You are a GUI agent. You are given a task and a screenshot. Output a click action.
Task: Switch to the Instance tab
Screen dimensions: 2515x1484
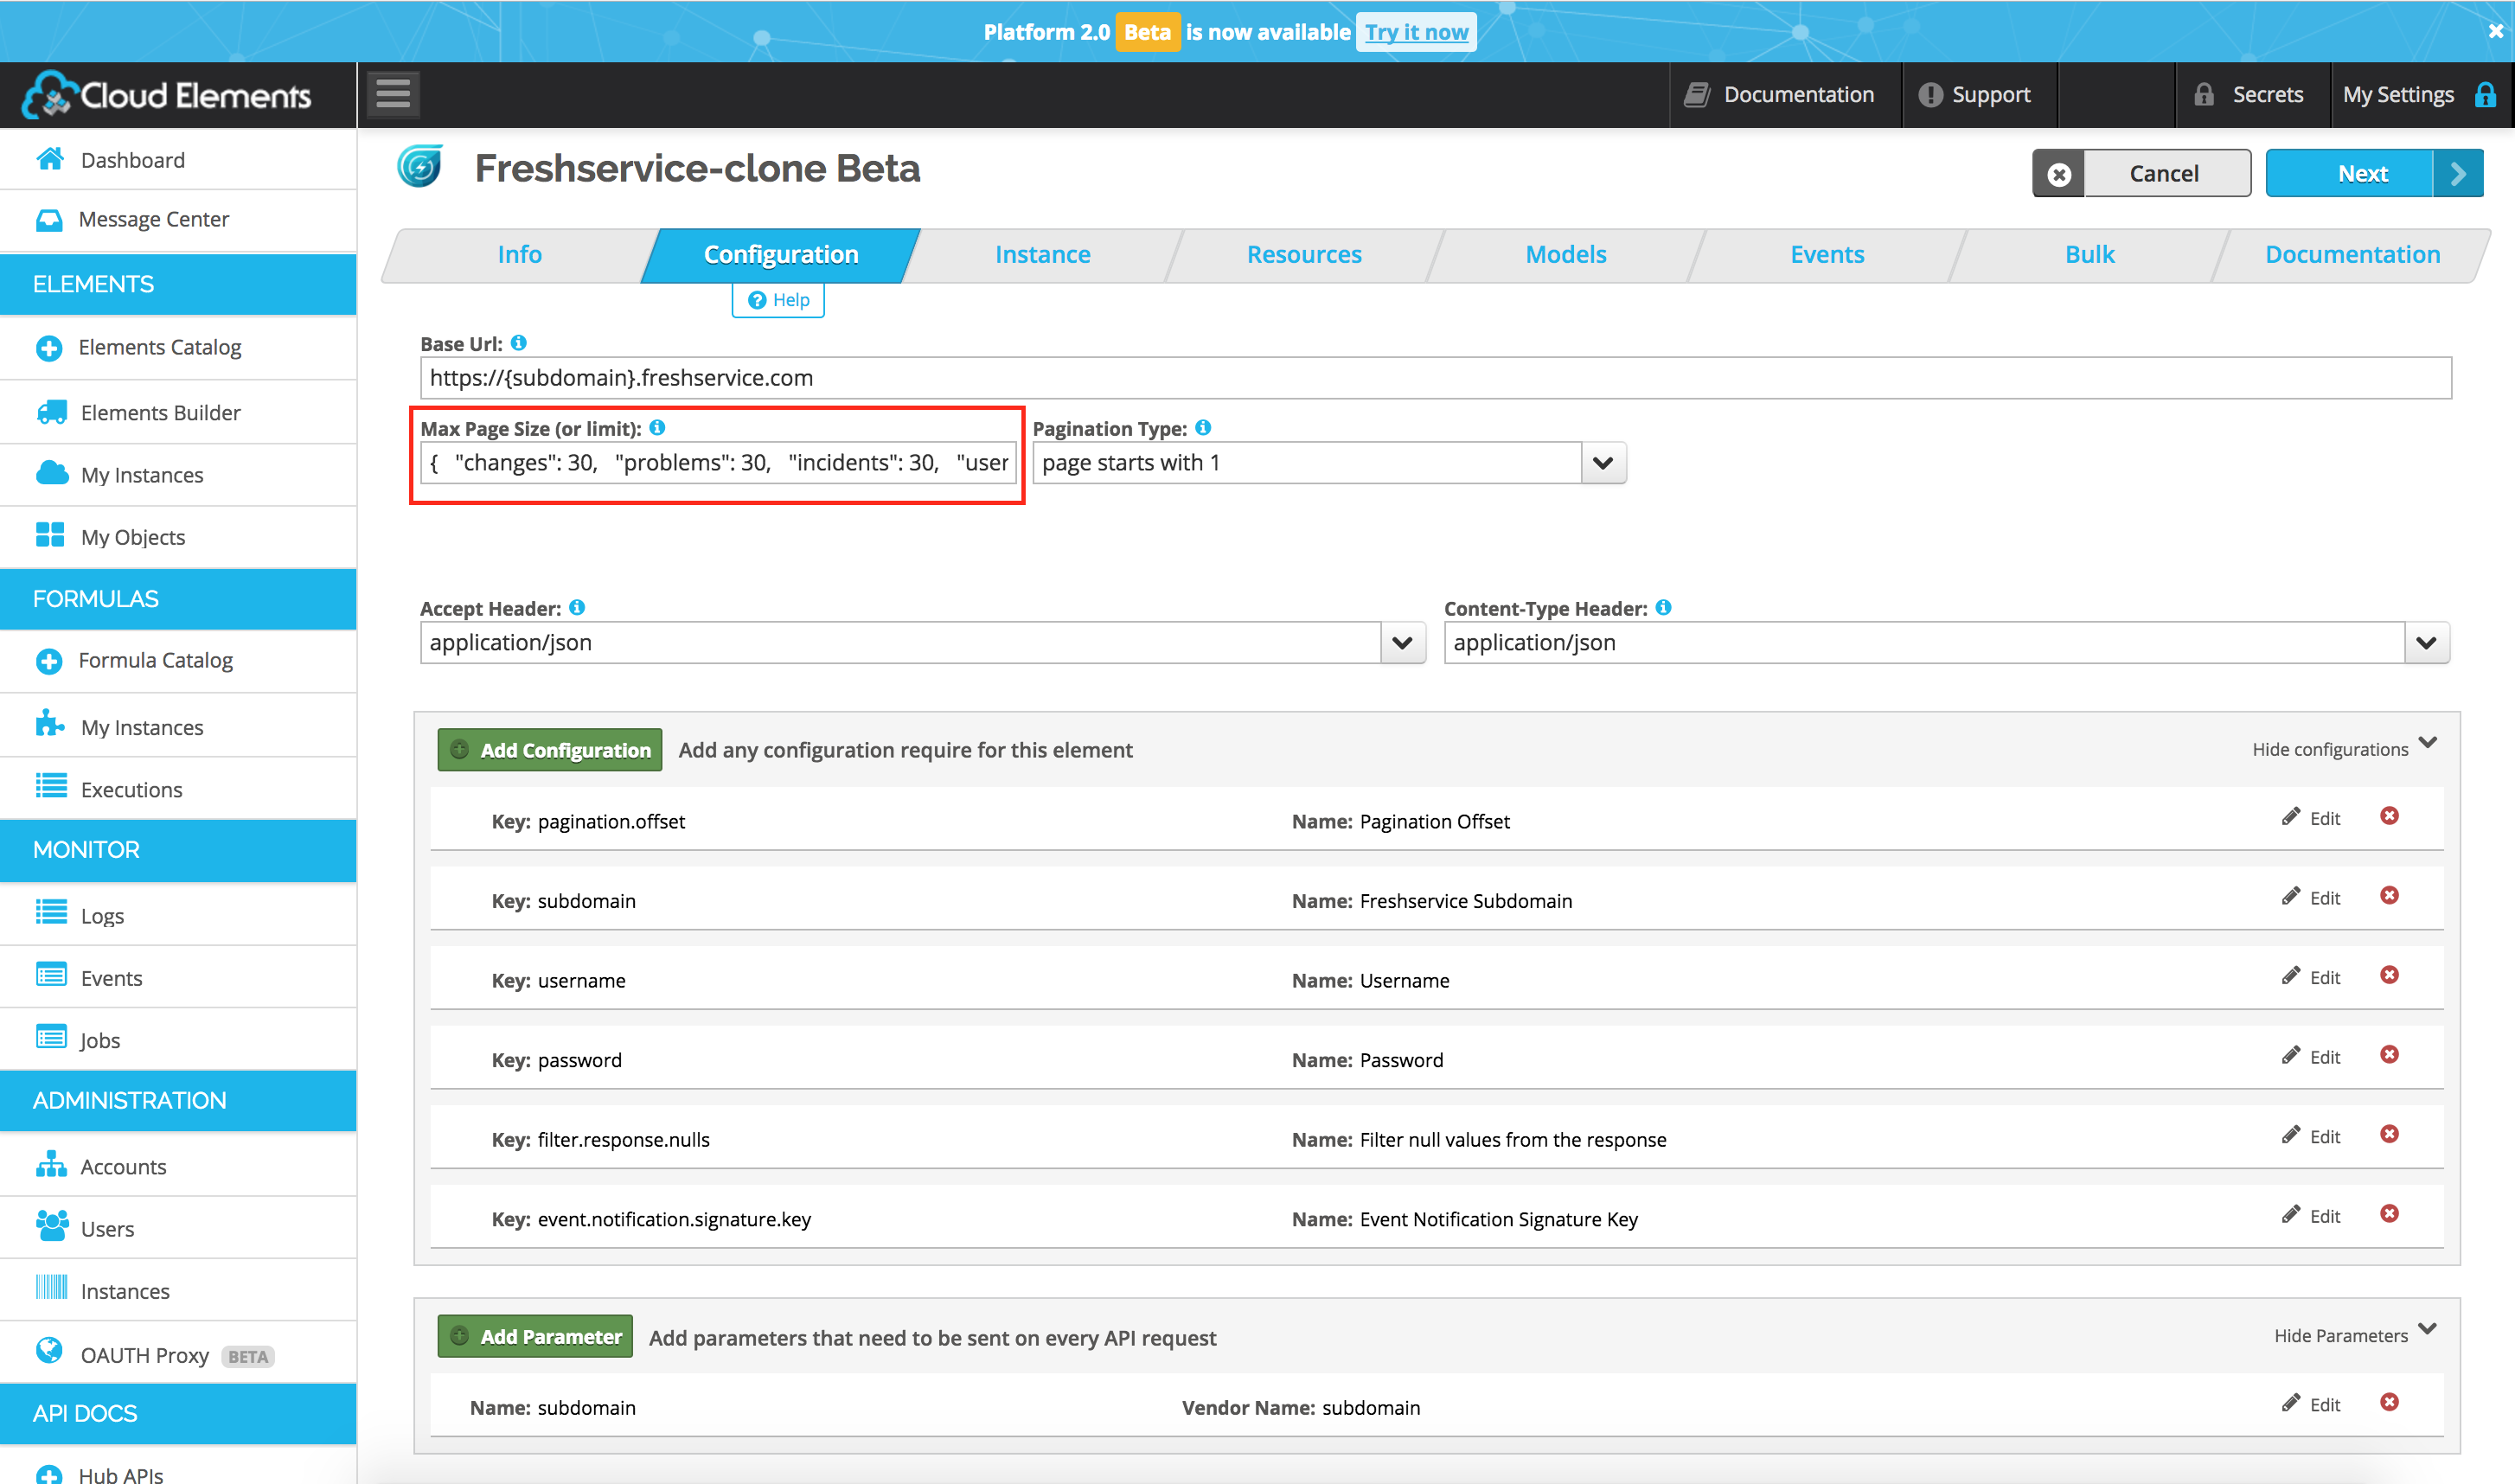[1042, 255]
